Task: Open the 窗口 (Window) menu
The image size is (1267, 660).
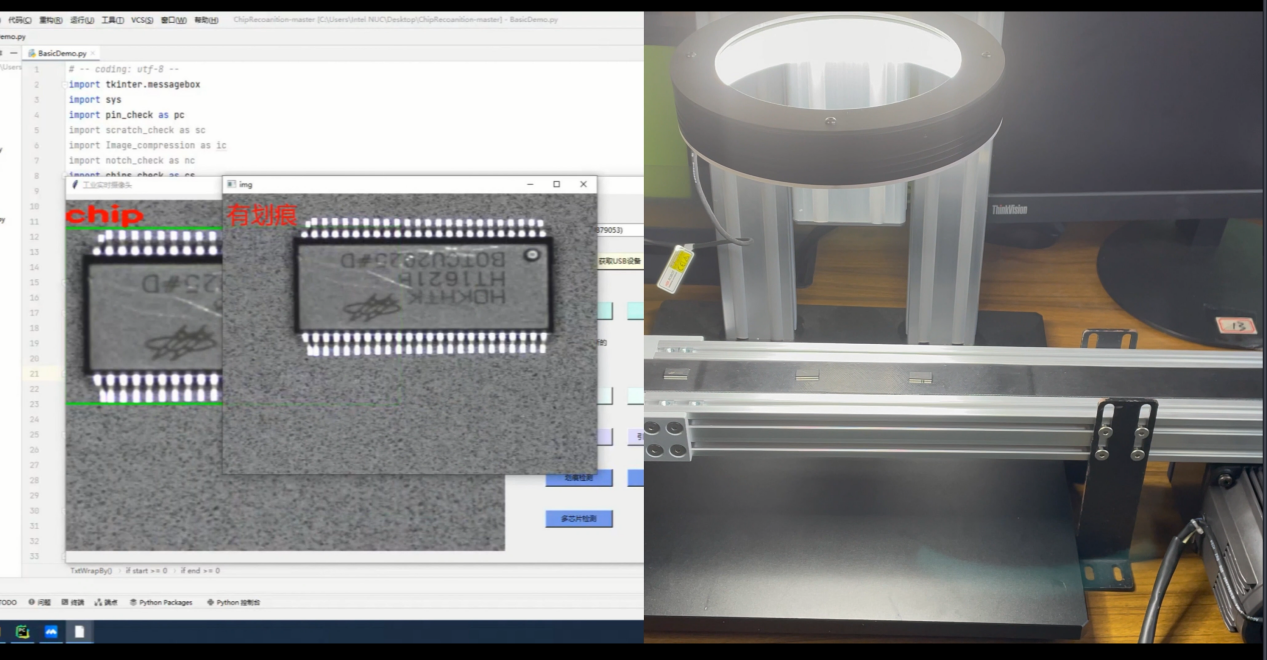Action: pyautogui.click(x=173, y=19)
